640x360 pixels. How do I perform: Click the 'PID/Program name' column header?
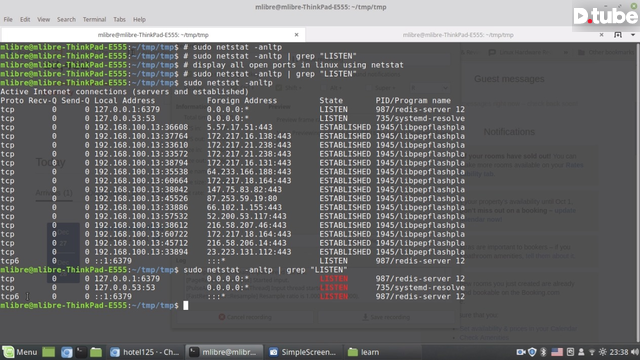point(413,100)
